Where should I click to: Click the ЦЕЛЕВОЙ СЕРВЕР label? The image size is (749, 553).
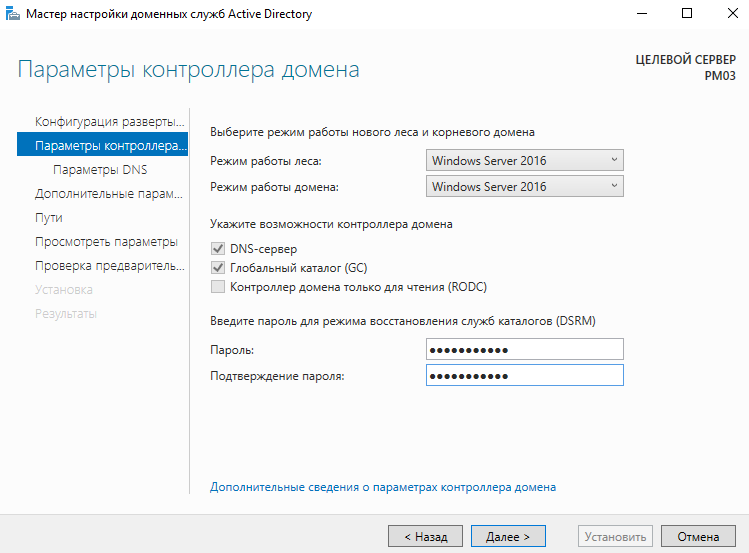[685, 60]
